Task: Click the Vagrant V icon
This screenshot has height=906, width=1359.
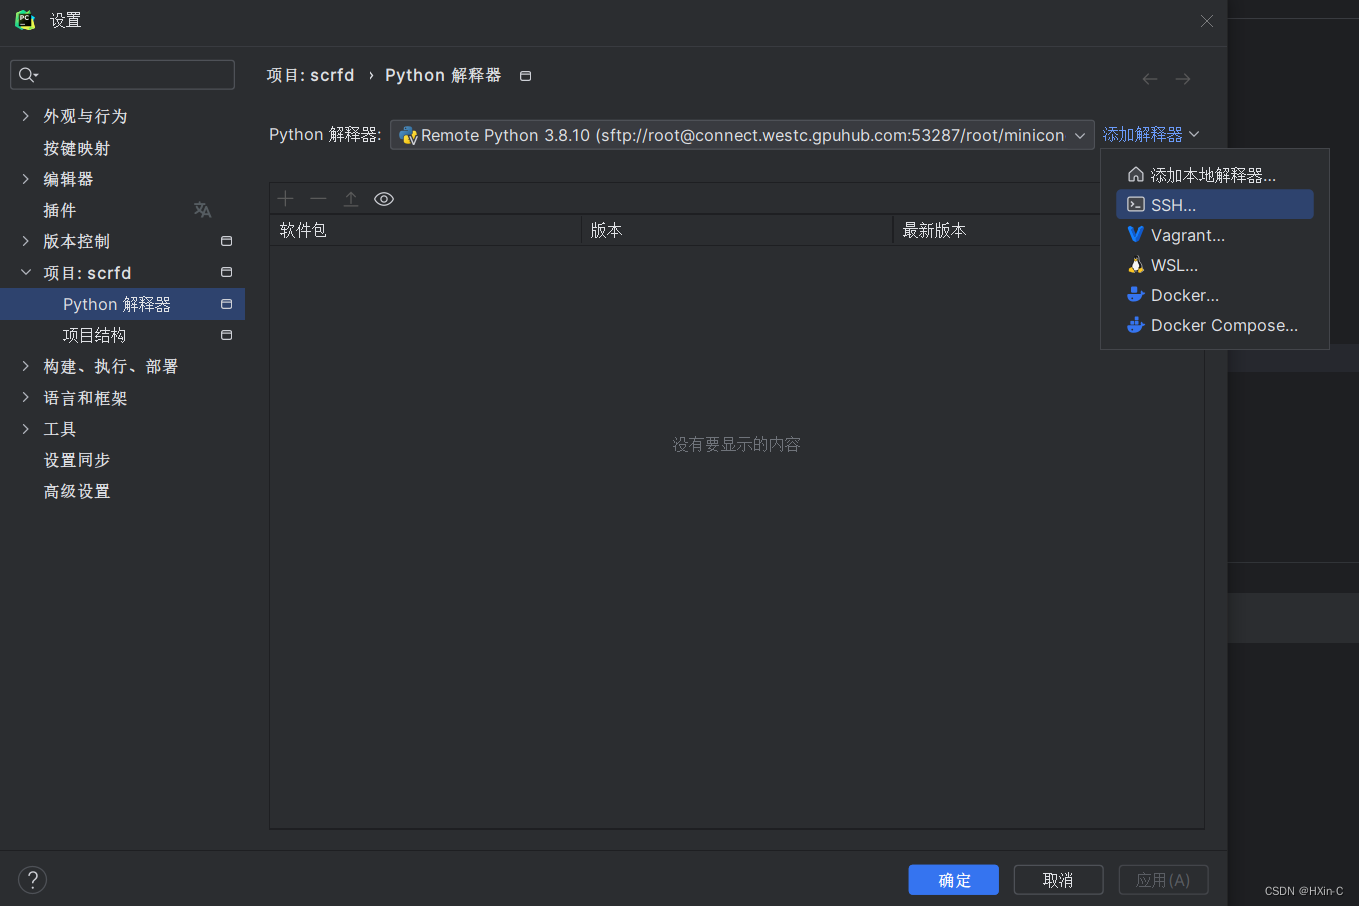Action: 1136,235
